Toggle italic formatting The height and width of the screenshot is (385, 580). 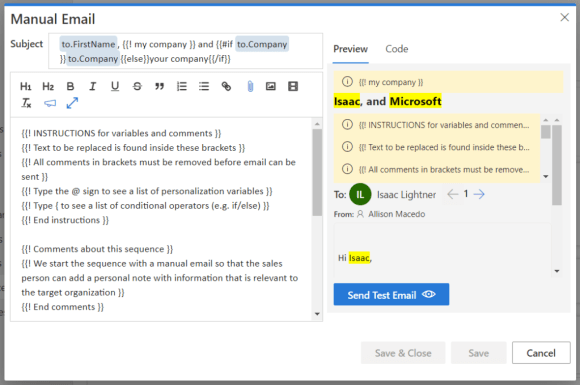coord(92,87)
